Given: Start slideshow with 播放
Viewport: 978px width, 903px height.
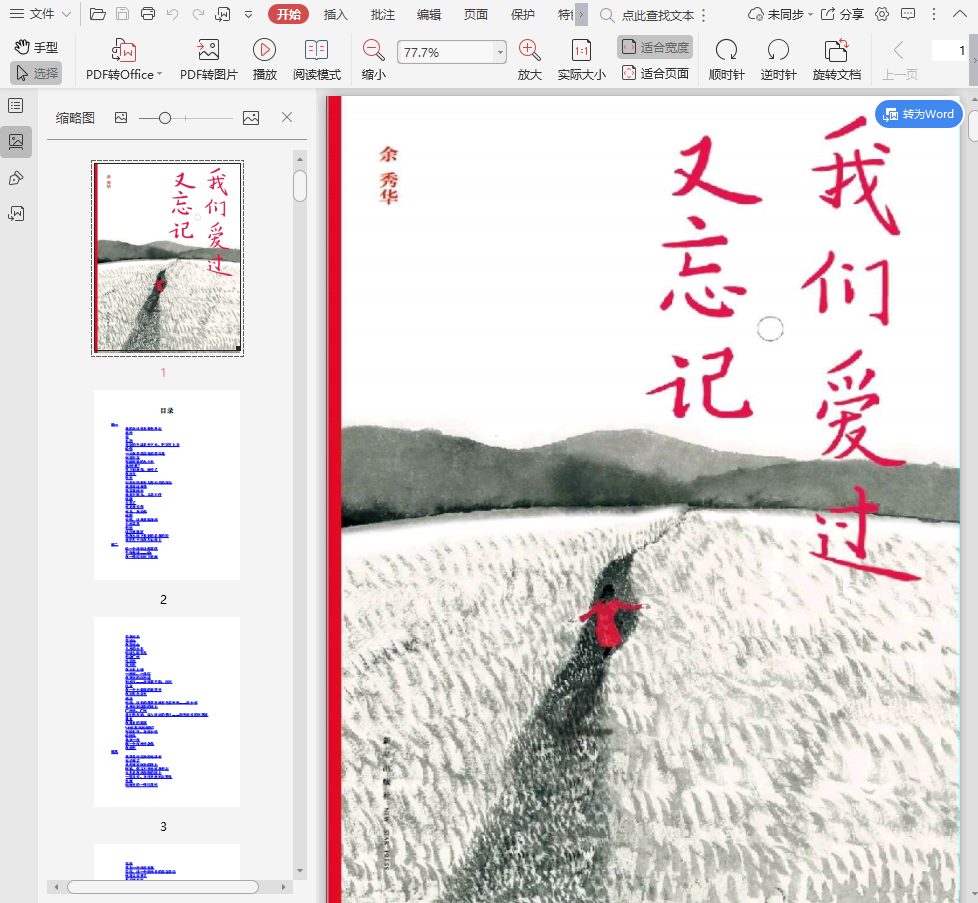Looking at the screenshot, I should (x=264, y=60).
